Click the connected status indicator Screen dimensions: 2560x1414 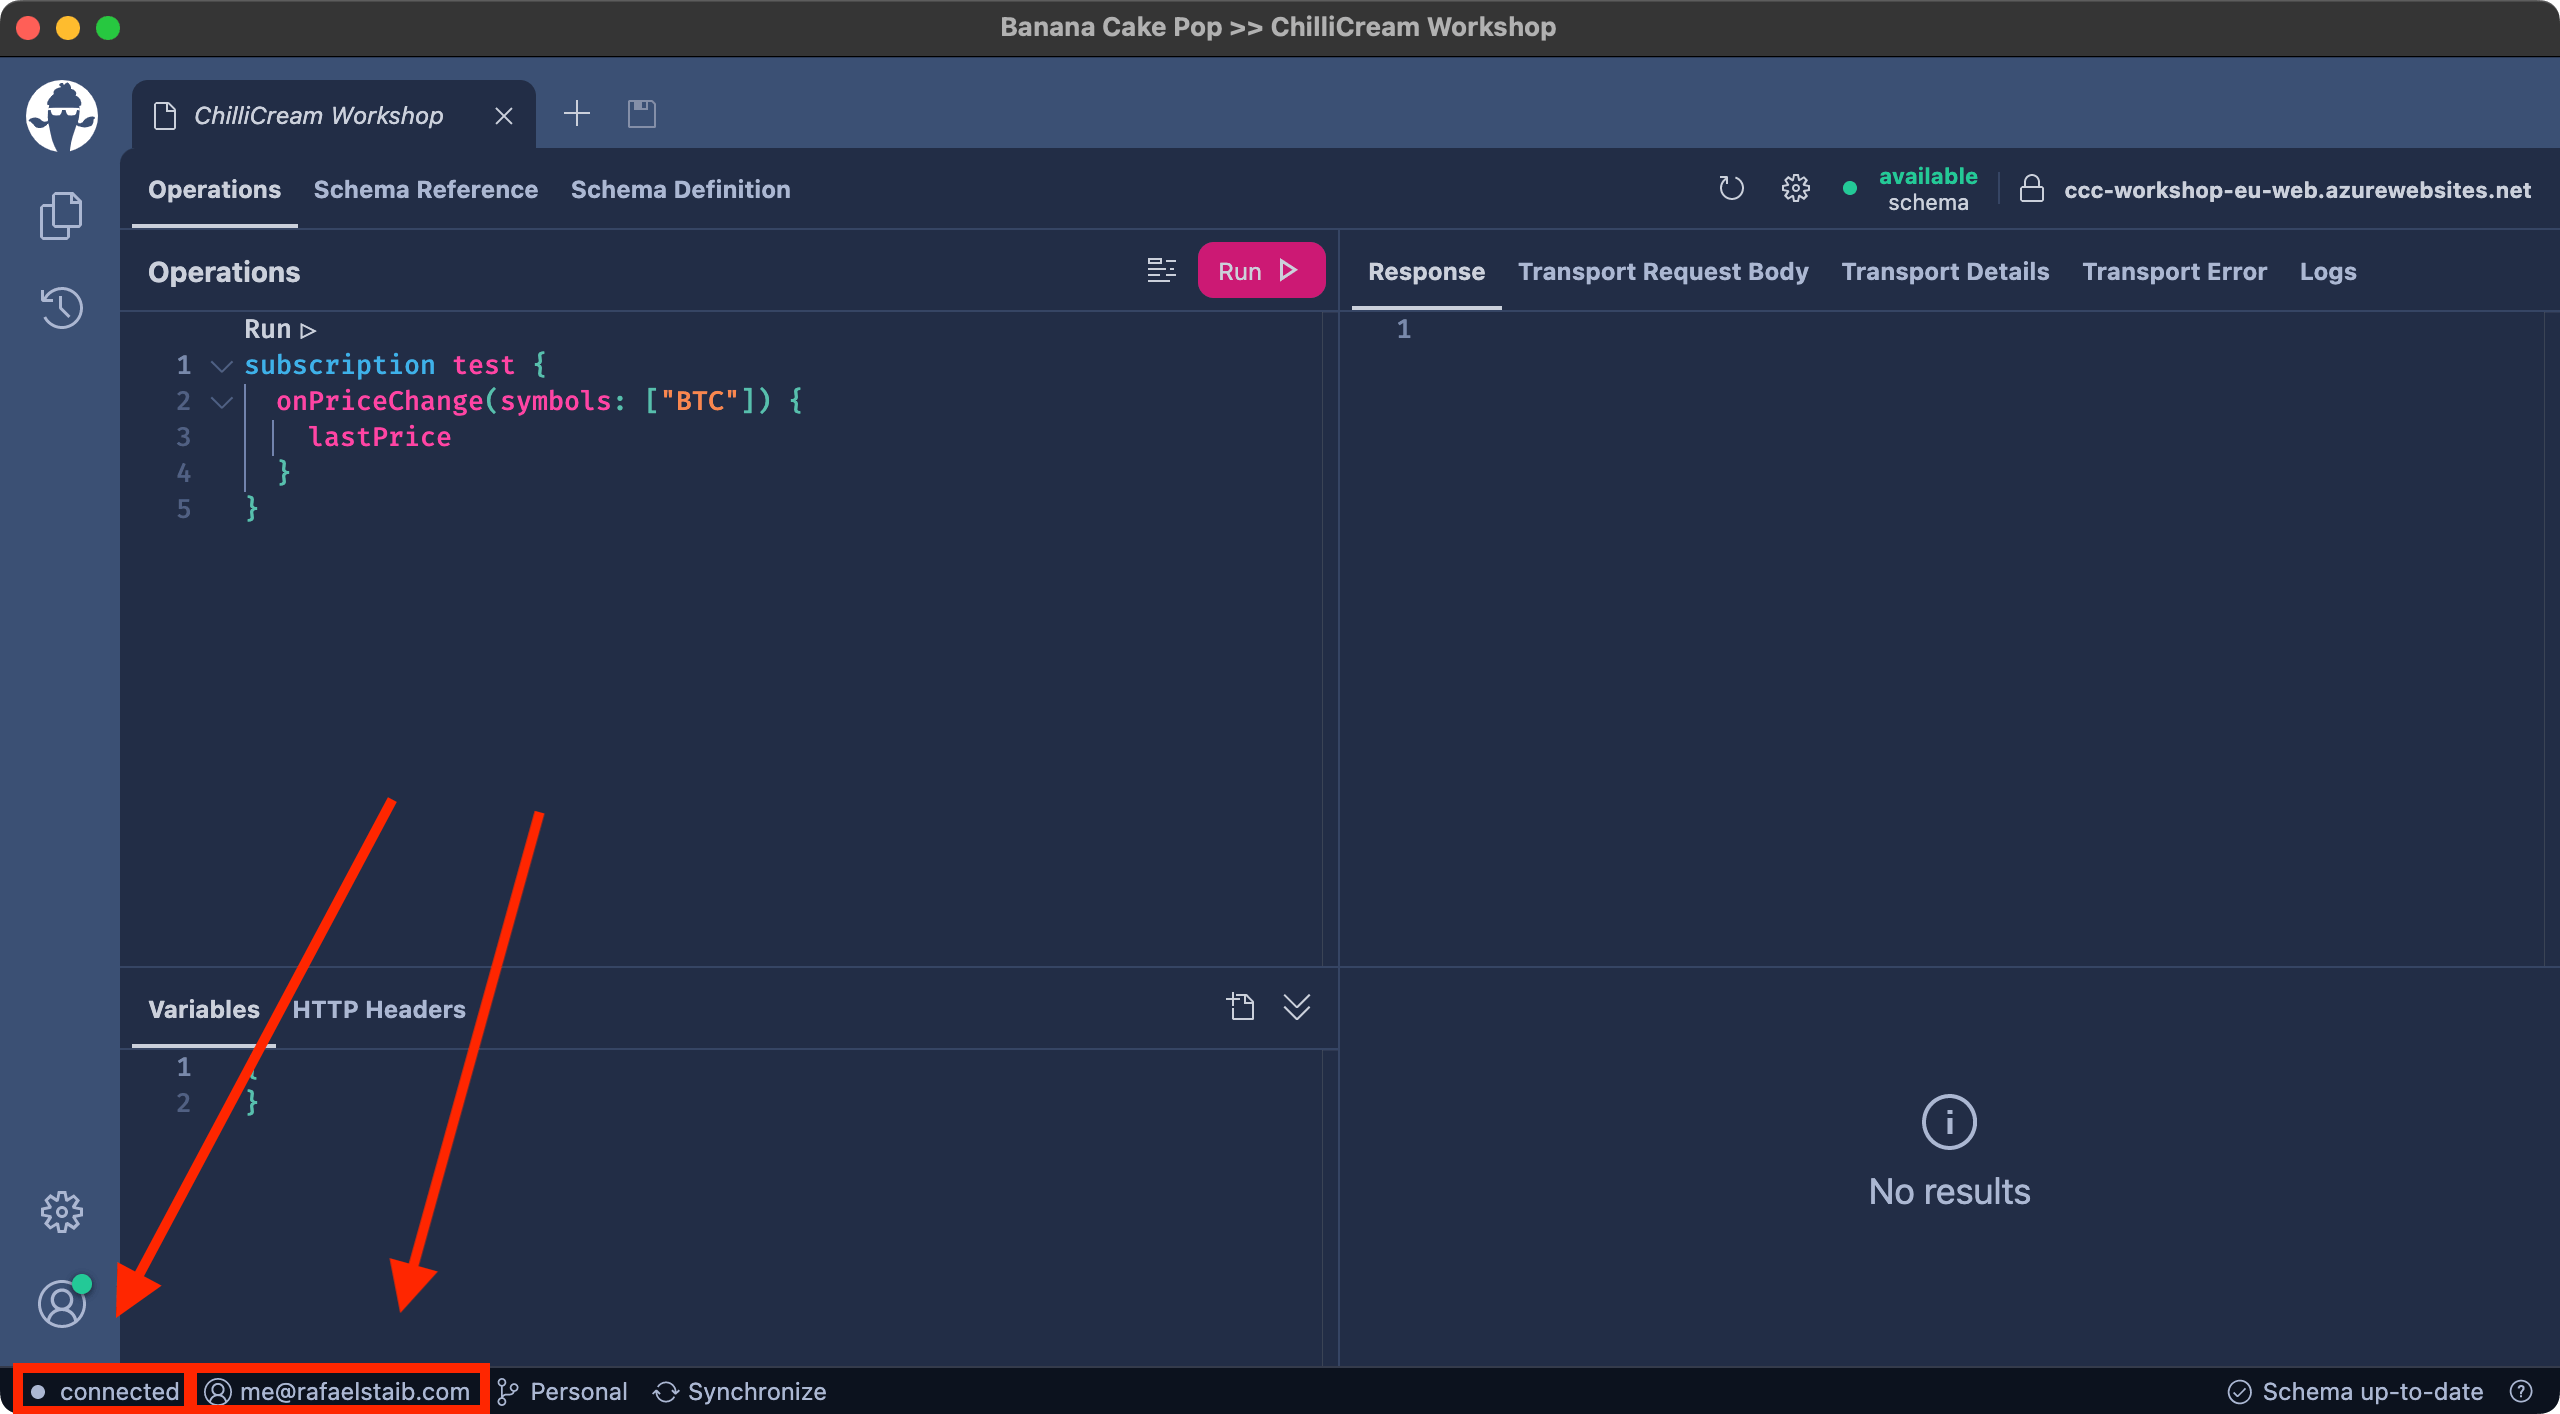104,1391
